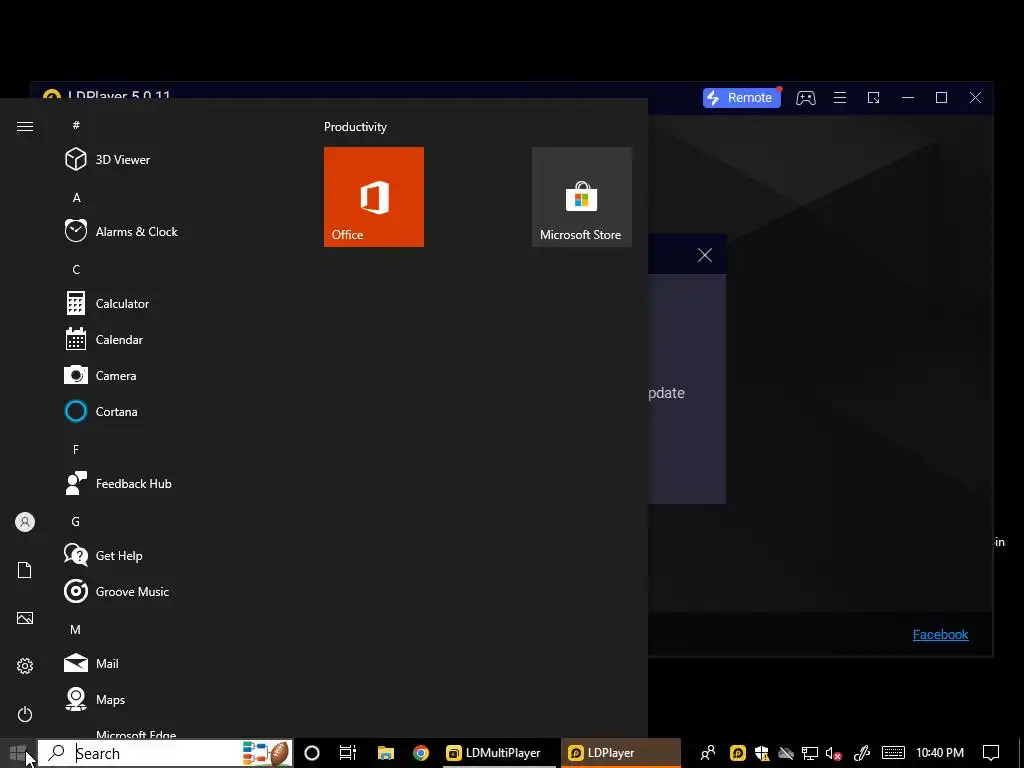This screenshot has height=768, width=1024.
Task: Jump to letter group # header
Action: (76, 125)
